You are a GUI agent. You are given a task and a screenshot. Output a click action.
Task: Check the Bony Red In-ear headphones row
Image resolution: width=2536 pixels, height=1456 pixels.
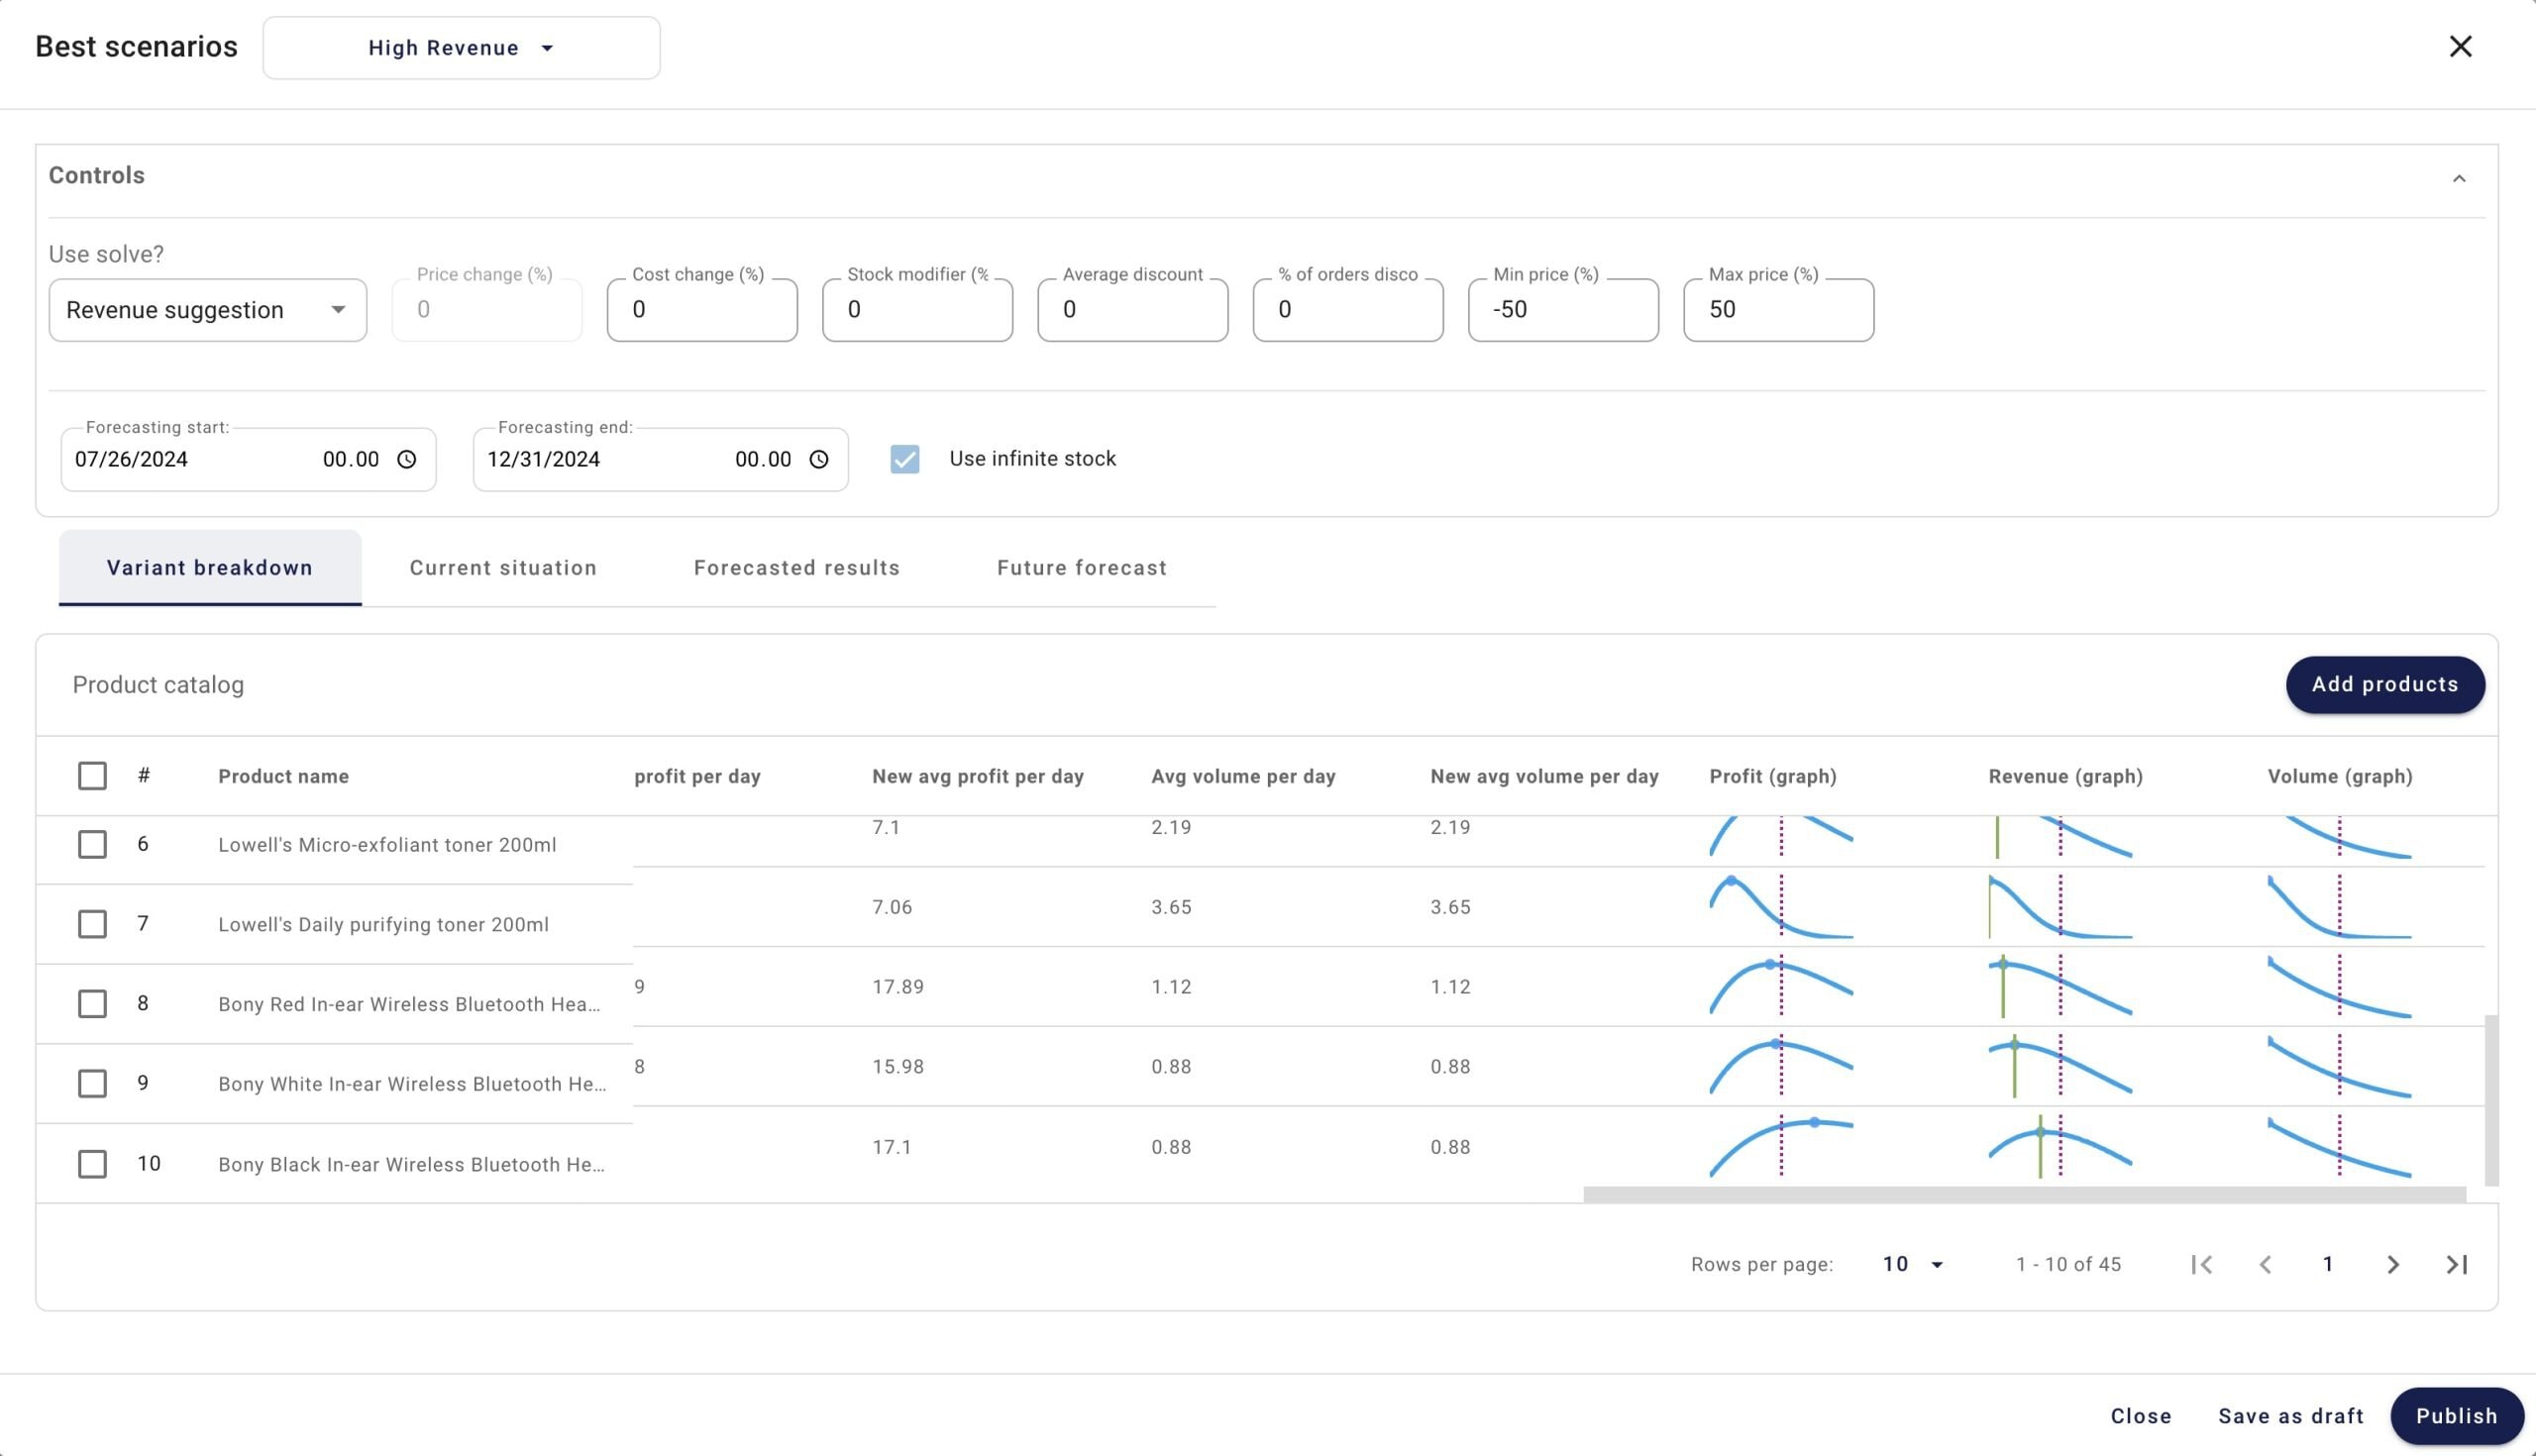(x=92, y=1003)
